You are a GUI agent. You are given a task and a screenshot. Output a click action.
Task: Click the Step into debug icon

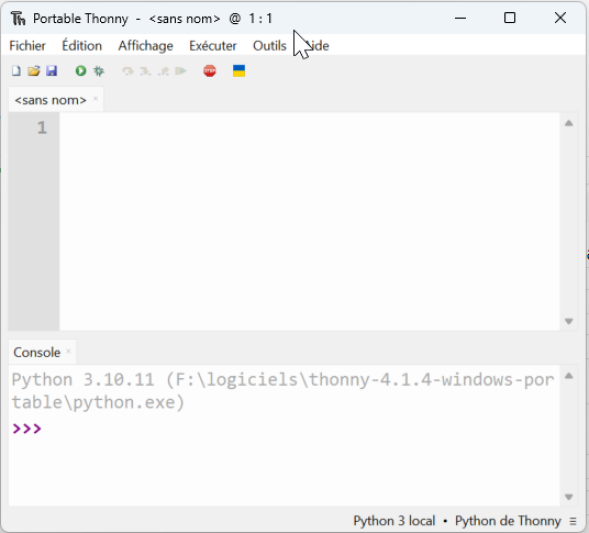pos(145,71)
